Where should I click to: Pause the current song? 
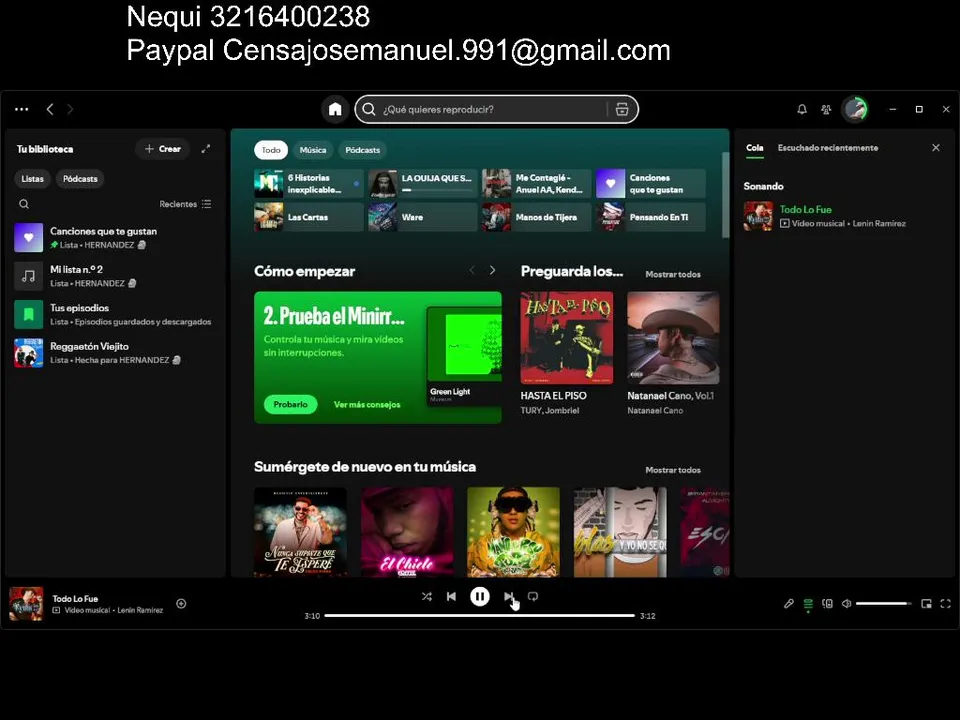tap(479, 596)
